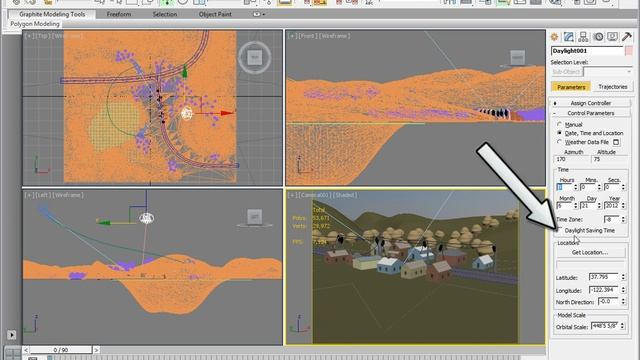Image resolution: width=640 pixels, height=360 pixels.
Task: Select the daylight head in Left viewport
Action: pos(147,218)
